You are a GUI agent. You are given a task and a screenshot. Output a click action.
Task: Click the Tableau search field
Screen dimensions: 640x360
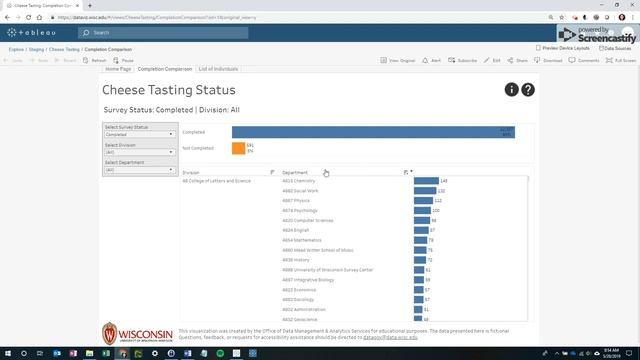tap(163, 33)
